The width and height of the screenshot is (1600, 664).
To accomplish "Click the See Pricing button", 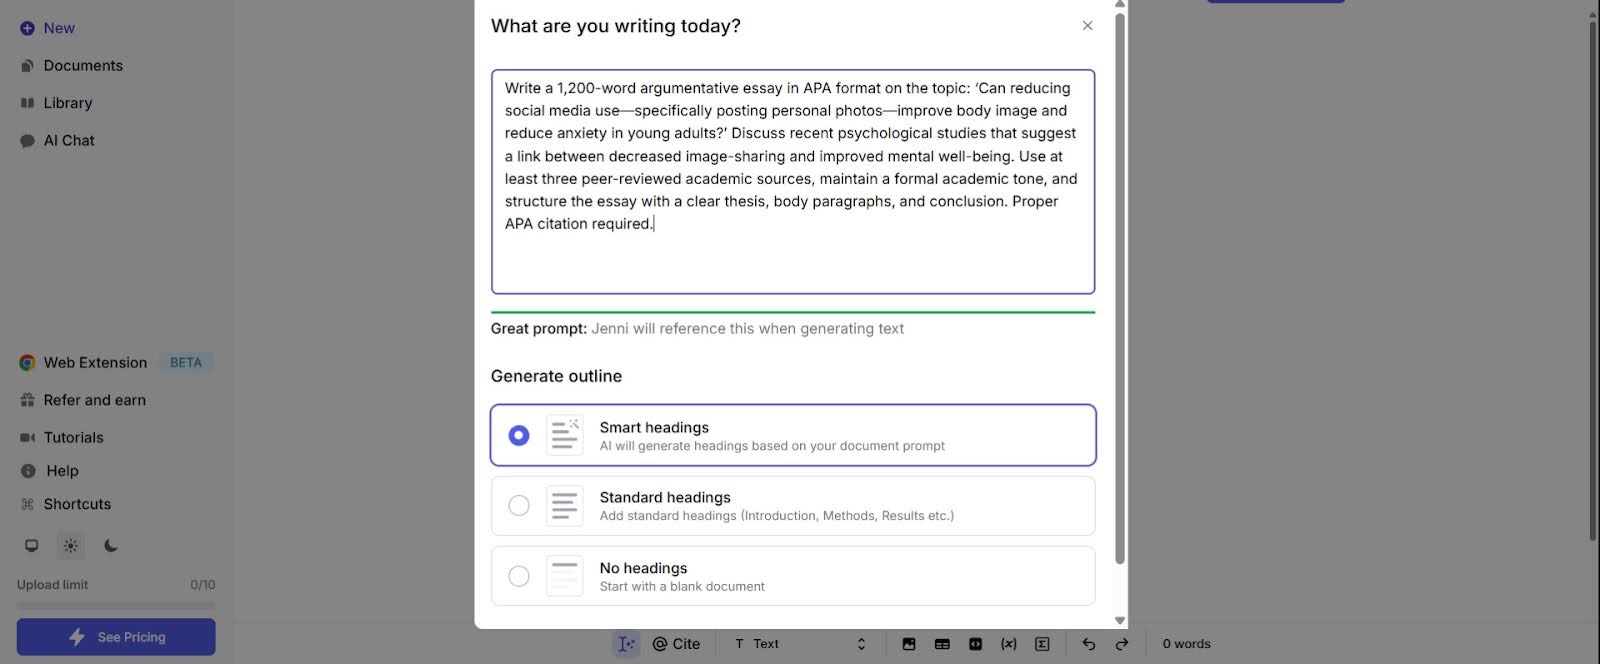I will tap(116, 637).
